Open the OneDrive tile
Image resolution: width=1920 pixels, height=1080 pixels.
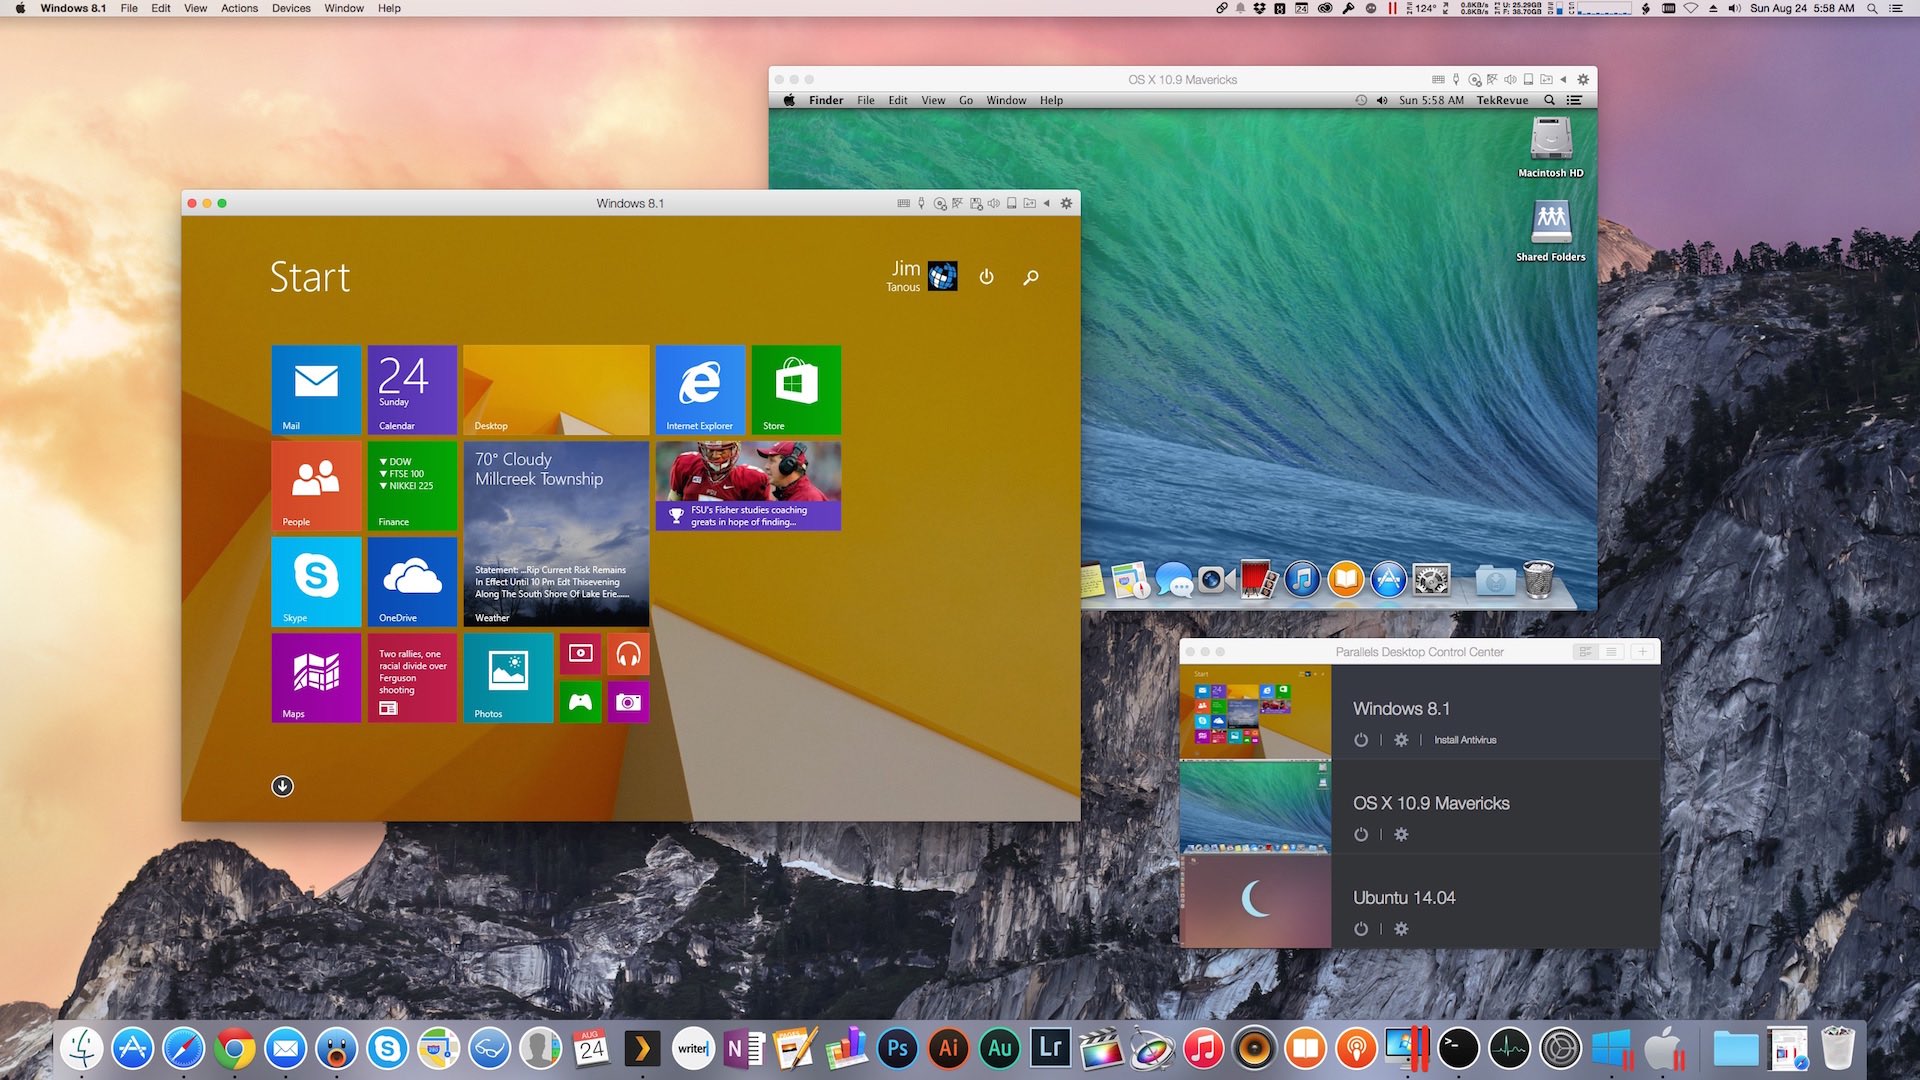412,581
